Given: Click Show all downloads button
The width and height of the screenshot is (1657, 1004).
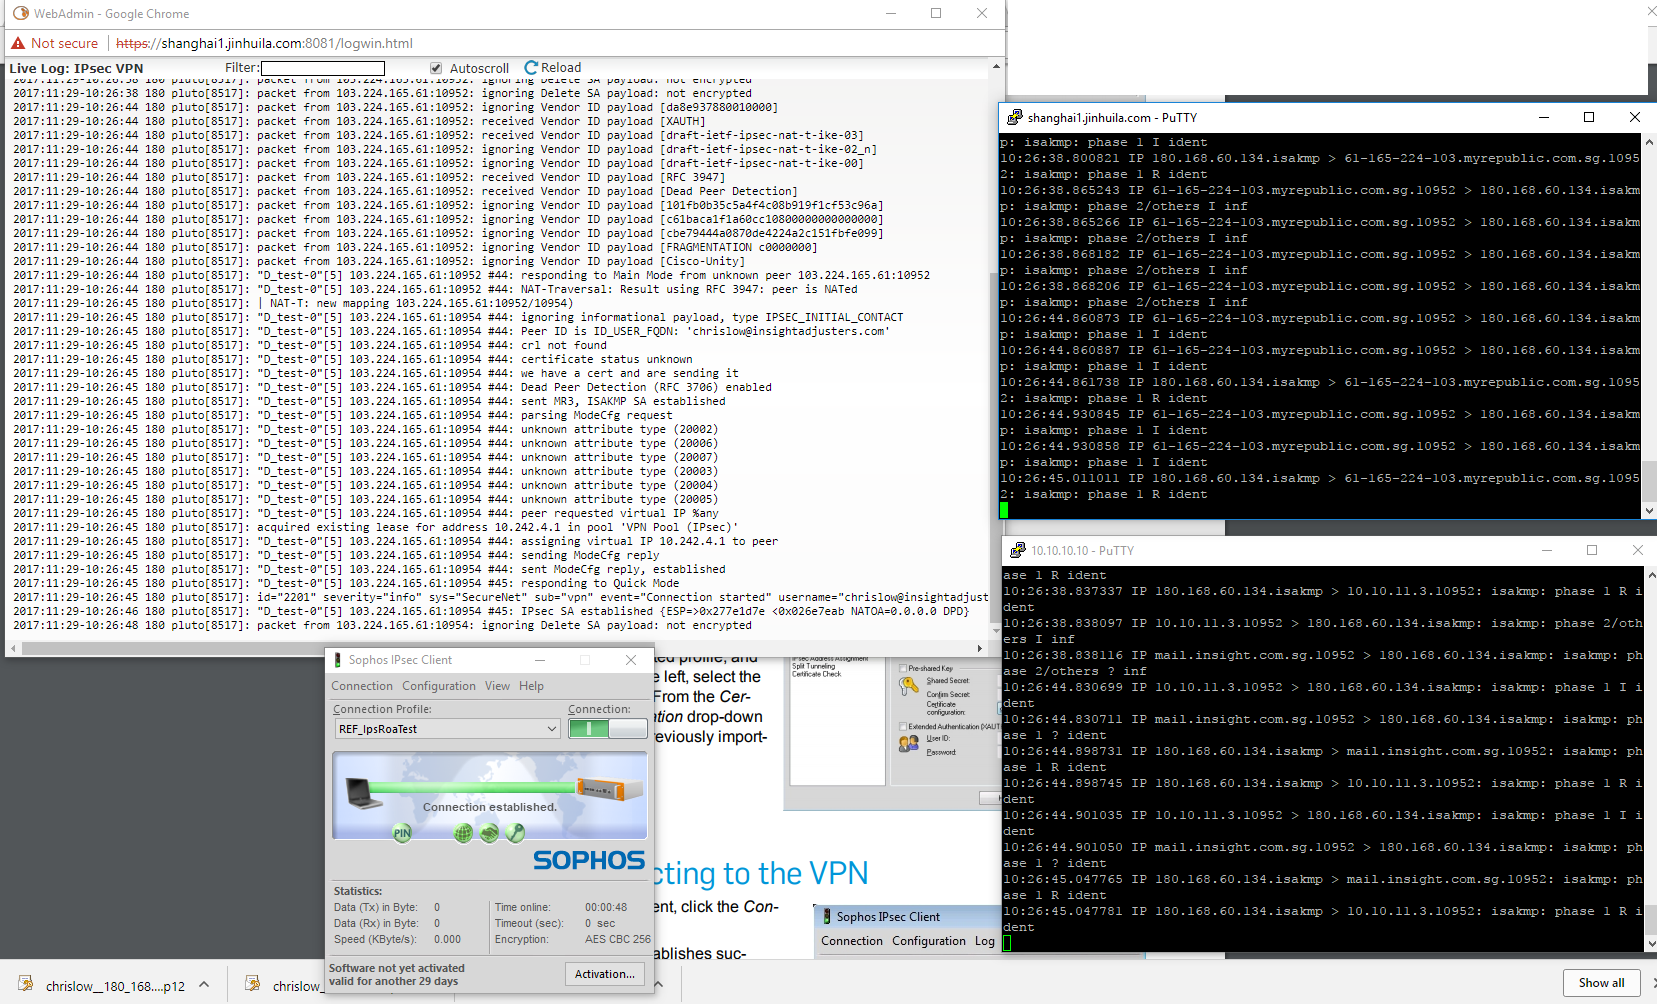Looking at the screenshot, I should pyautogui.click(x=1602, y=983).
